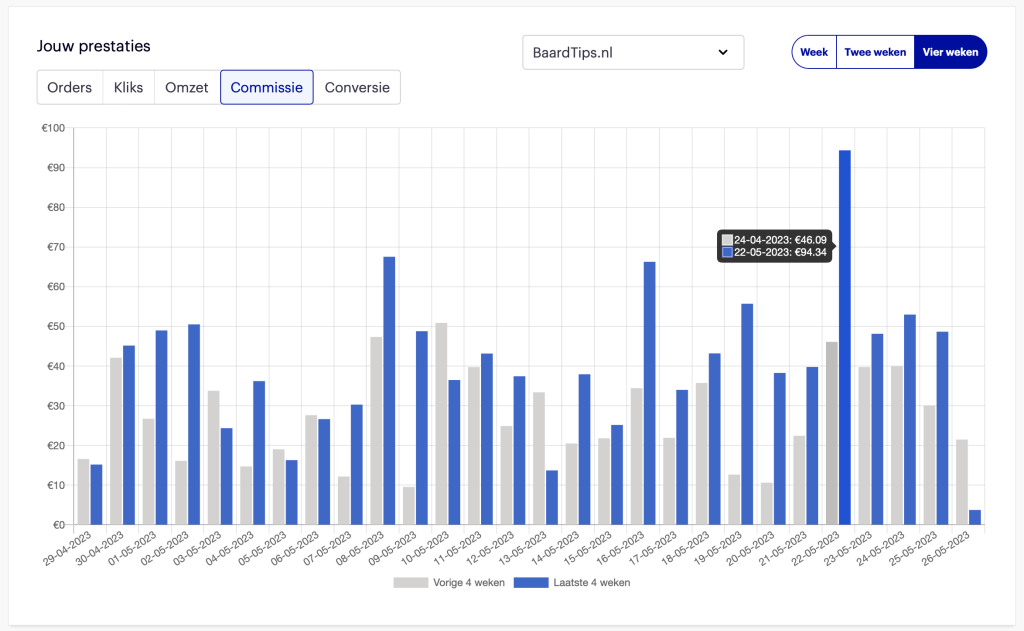Select the Vier weken range

(950, 52)
